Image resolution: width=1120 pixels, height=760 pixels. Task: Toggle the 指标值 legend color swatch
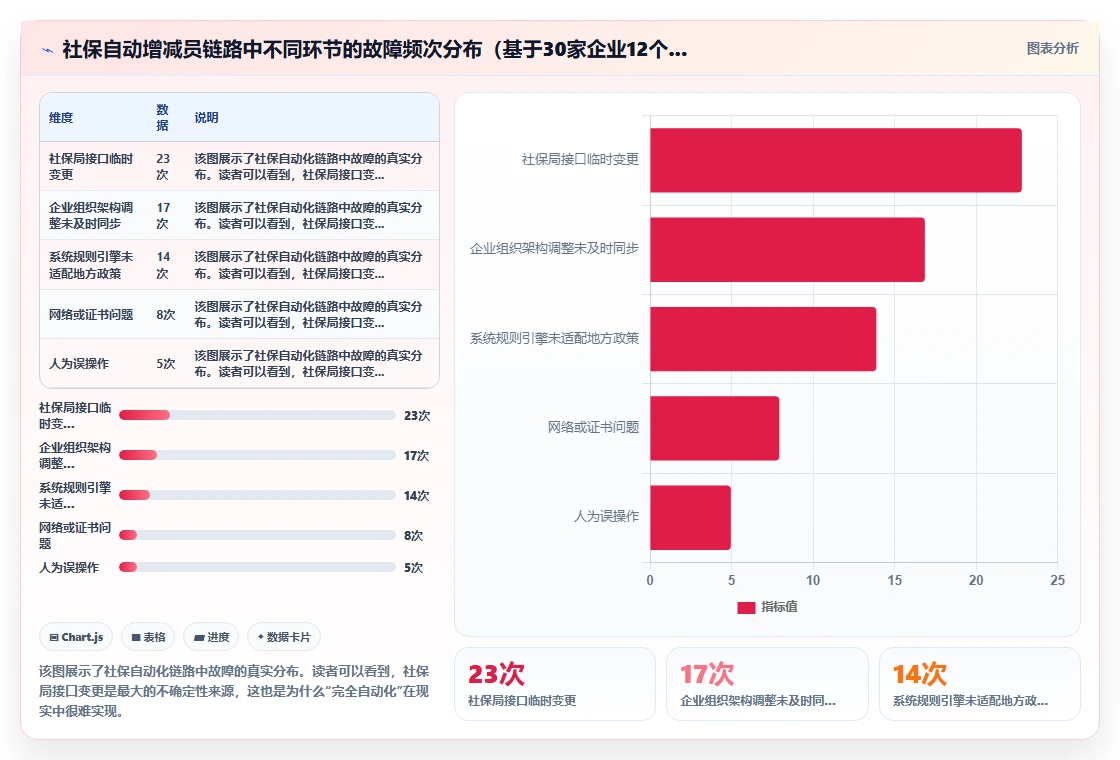point(746,607)
